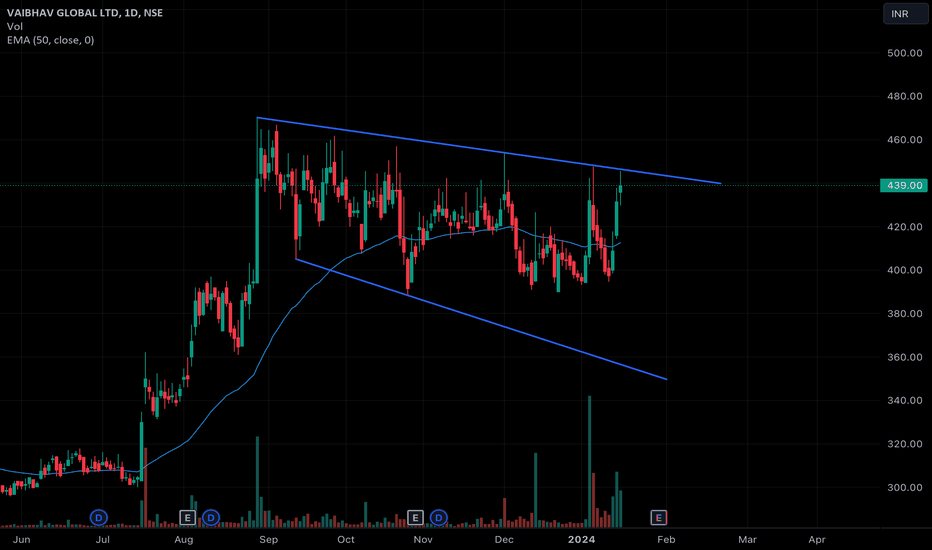932x550 pixels.
Task: Click the 360.00 price axis label
Action: tap(905, 357)
